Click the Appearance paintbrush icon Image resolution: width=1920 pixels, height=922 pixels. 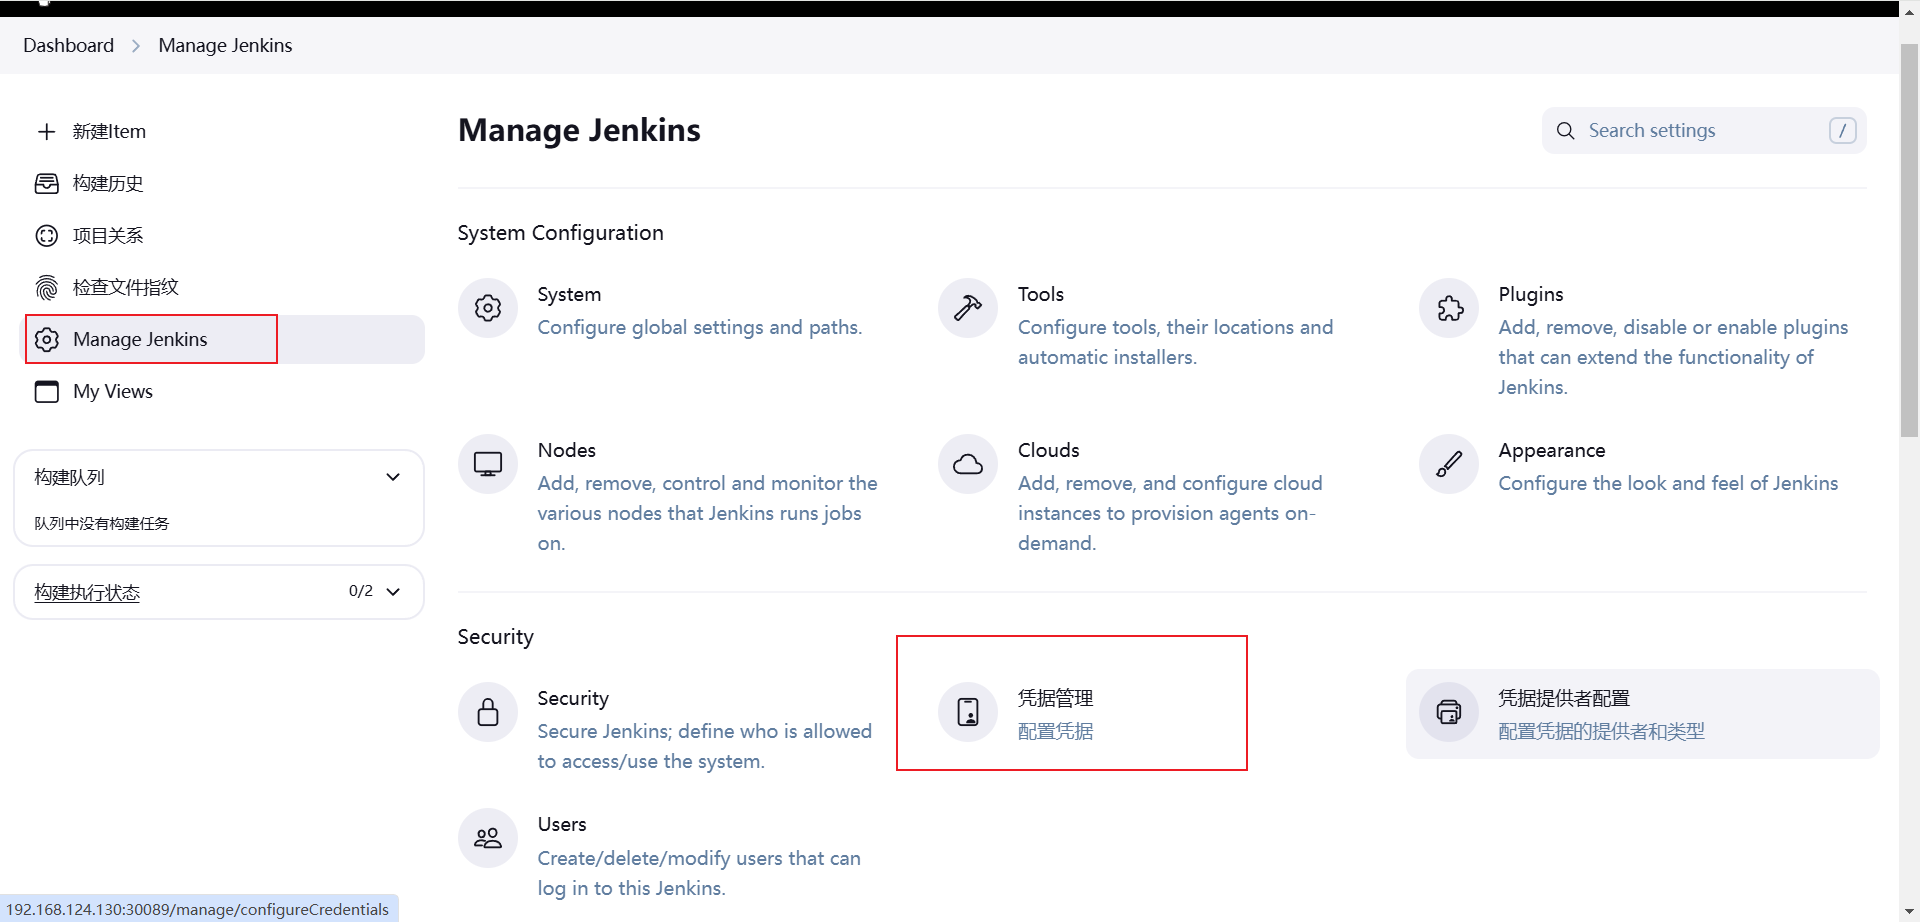pyautogui.click(x=1449, y=464)
